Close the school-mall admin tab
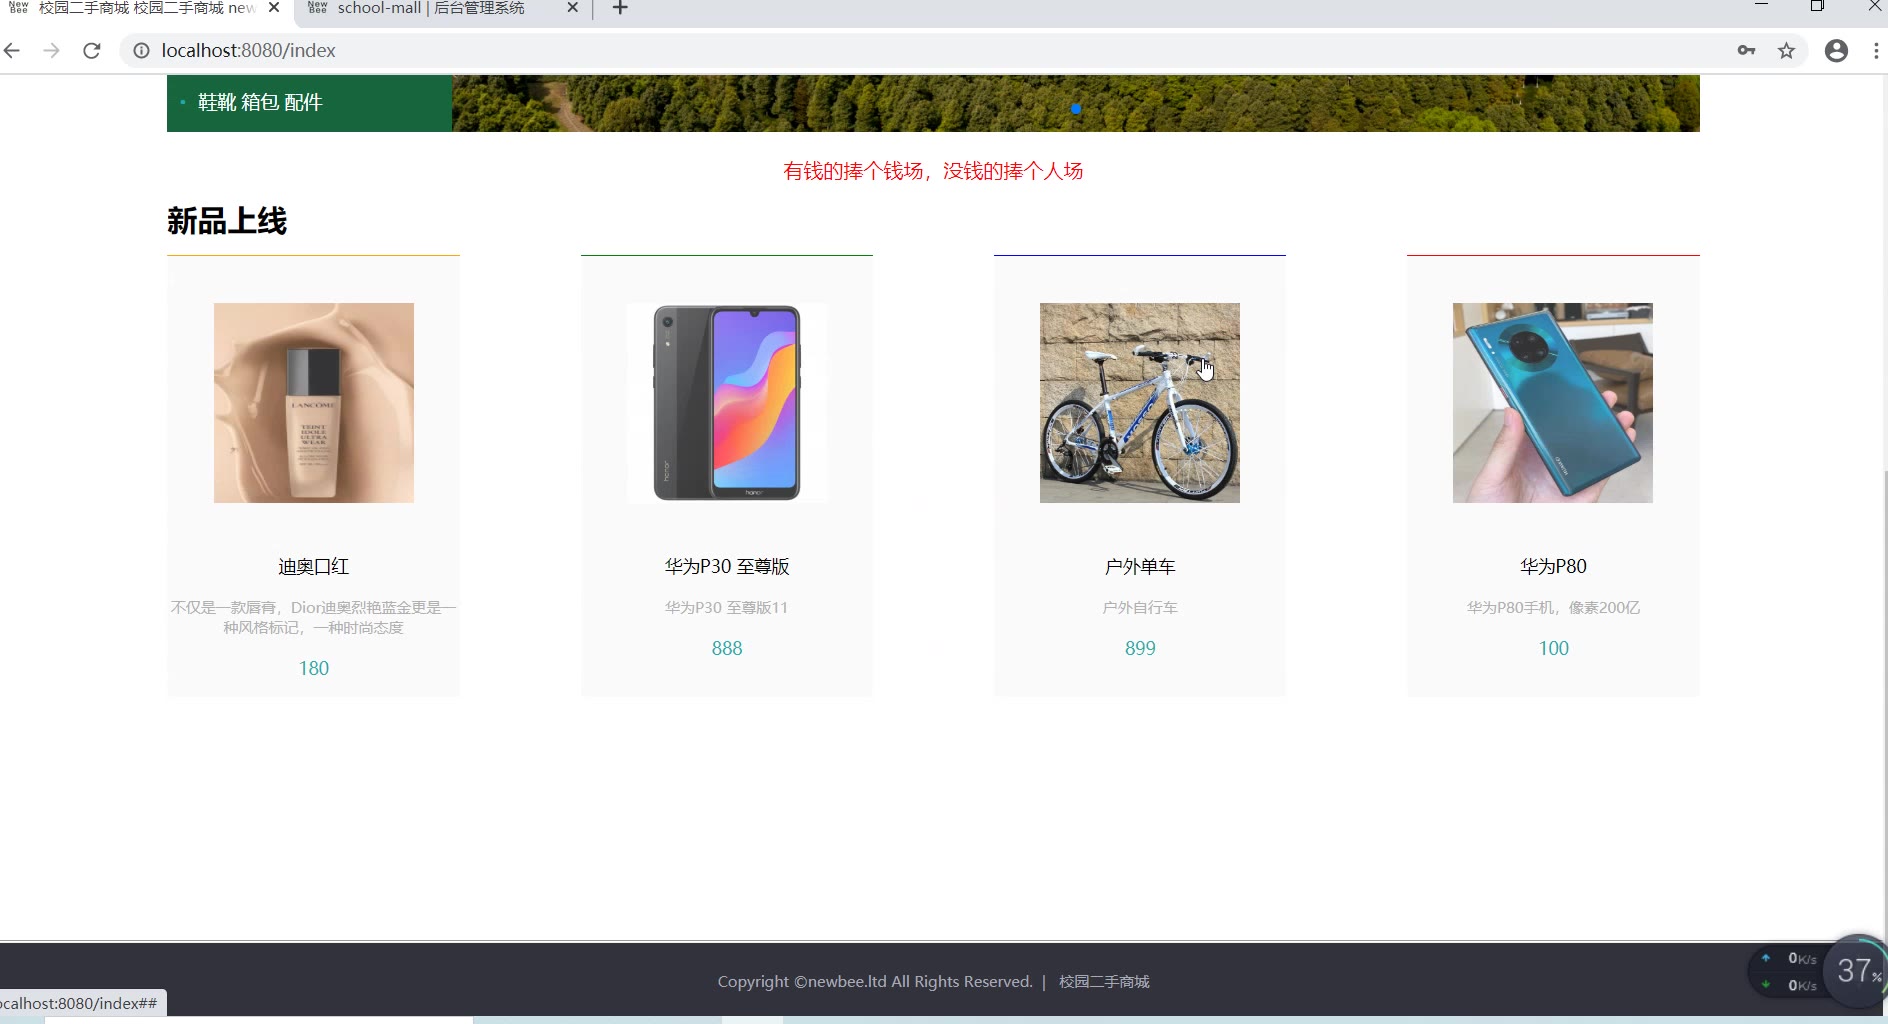1888x1024 pixels. (x=572, y=8)
